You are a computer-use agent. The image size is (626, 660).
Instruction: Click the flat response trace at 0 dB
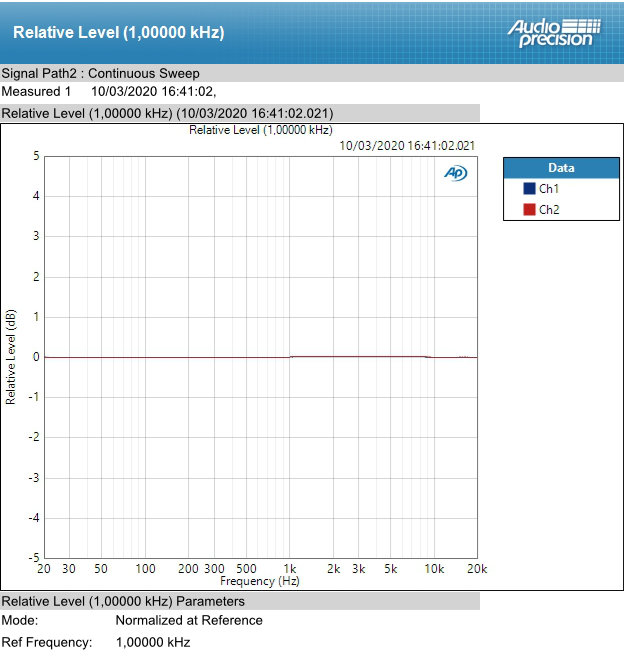point(261,357)
